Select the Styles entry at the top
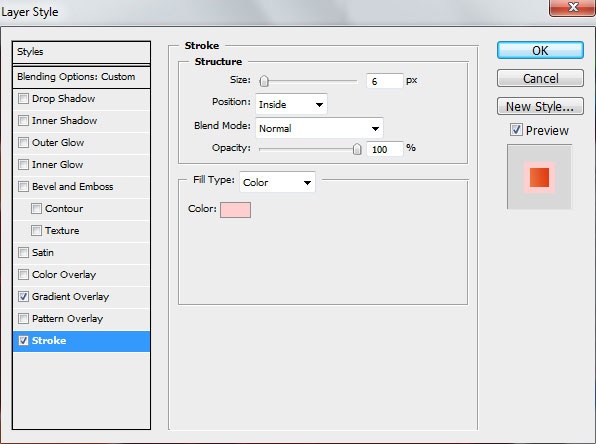The height and width of the screenshot is (444, 596). [x=82, y=52]
